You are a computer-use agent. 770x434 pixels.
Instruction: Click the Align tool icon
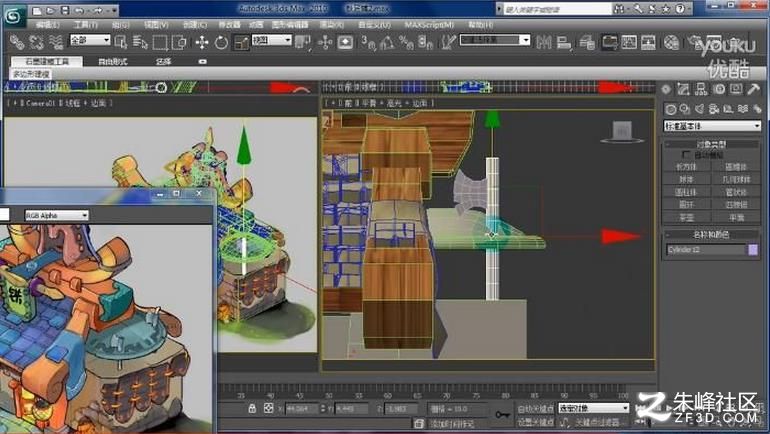(564, 43)
